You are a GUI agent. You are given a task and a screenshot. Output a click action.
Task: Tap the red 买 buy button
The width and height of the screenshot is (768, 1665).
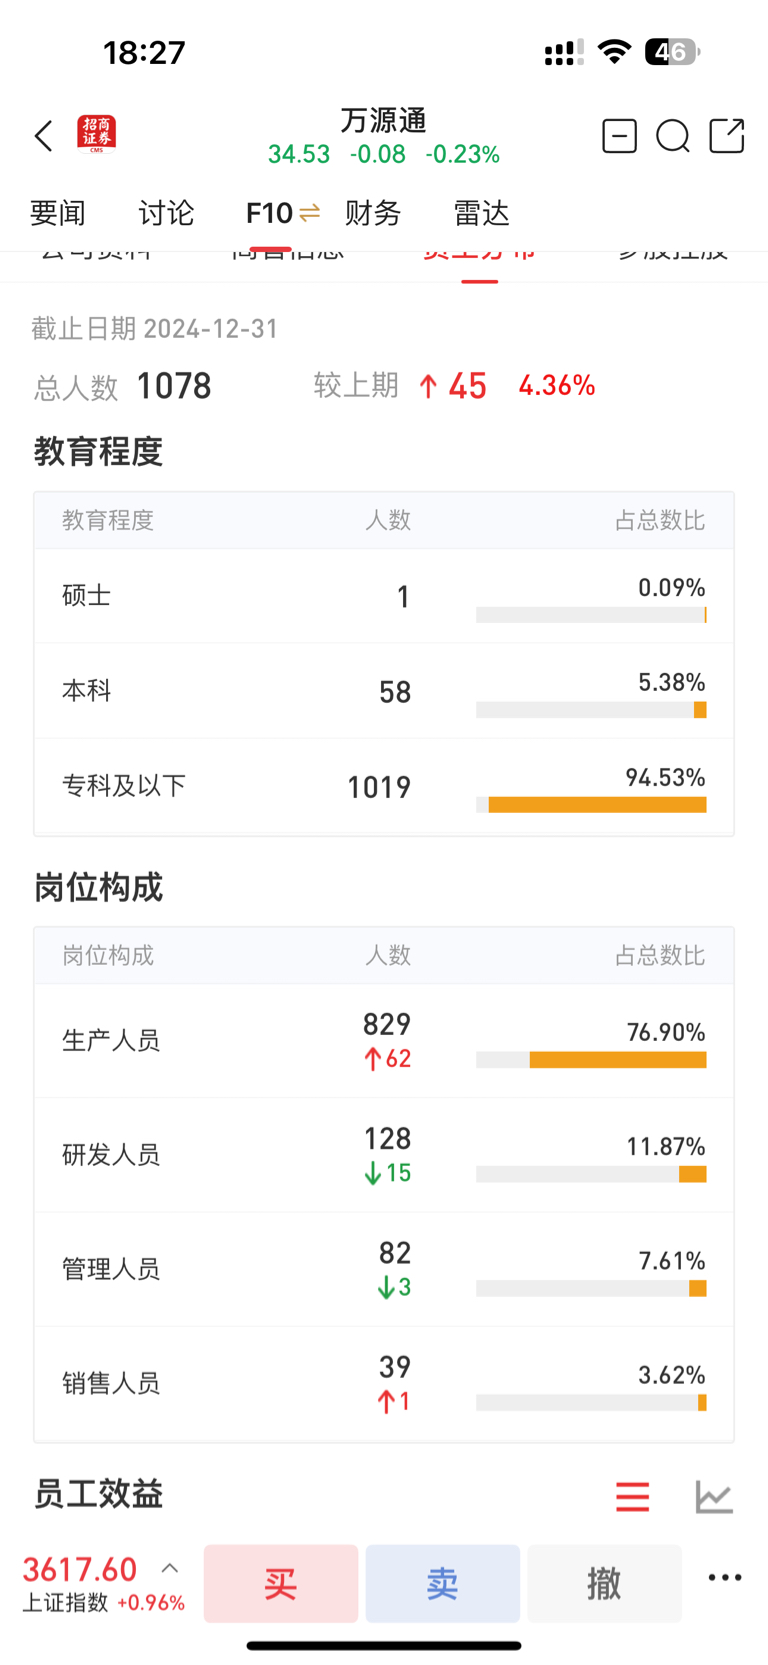281,1583
